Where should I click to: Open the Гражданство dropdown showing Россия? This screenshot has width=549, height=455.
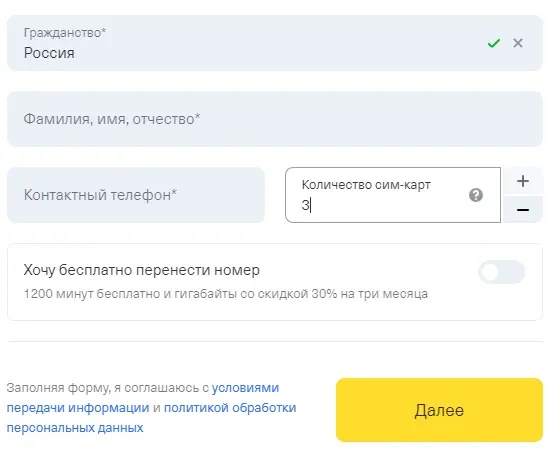click(x=275, y=43)
